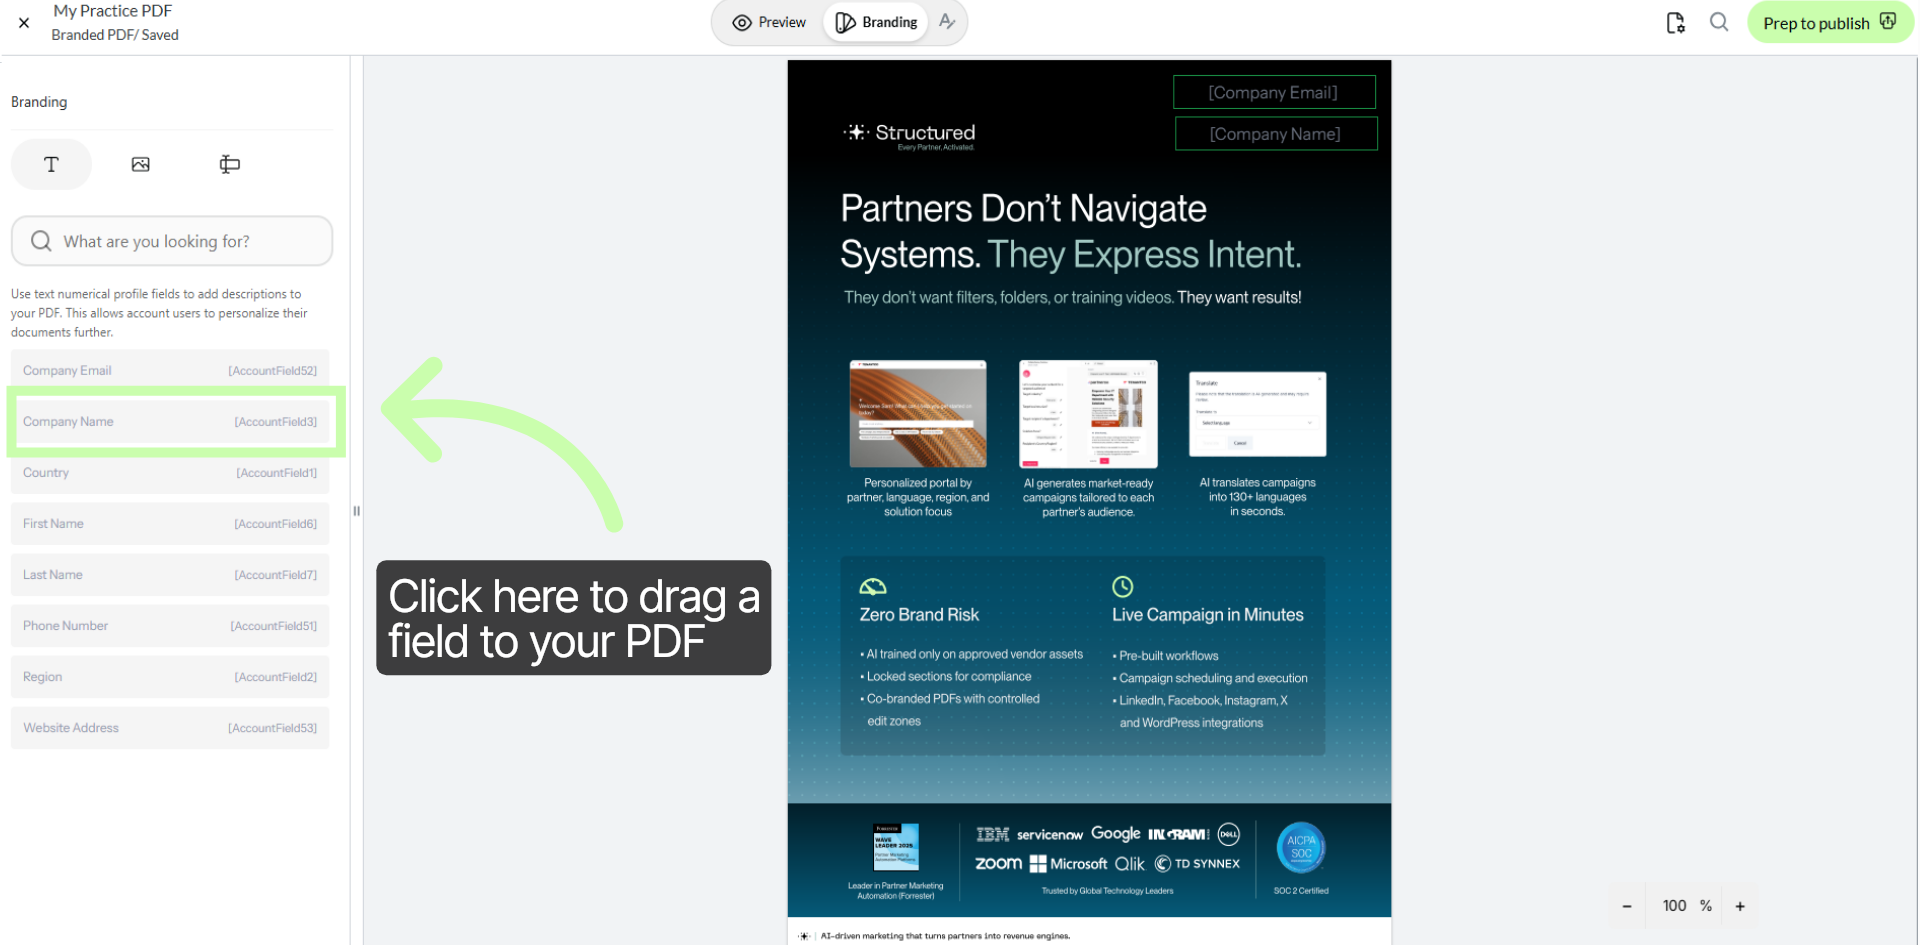The height and width of the screenshot is (945, 1920).
Task: Increase zoom with the plus button
Action: [x=1740, y=906]
